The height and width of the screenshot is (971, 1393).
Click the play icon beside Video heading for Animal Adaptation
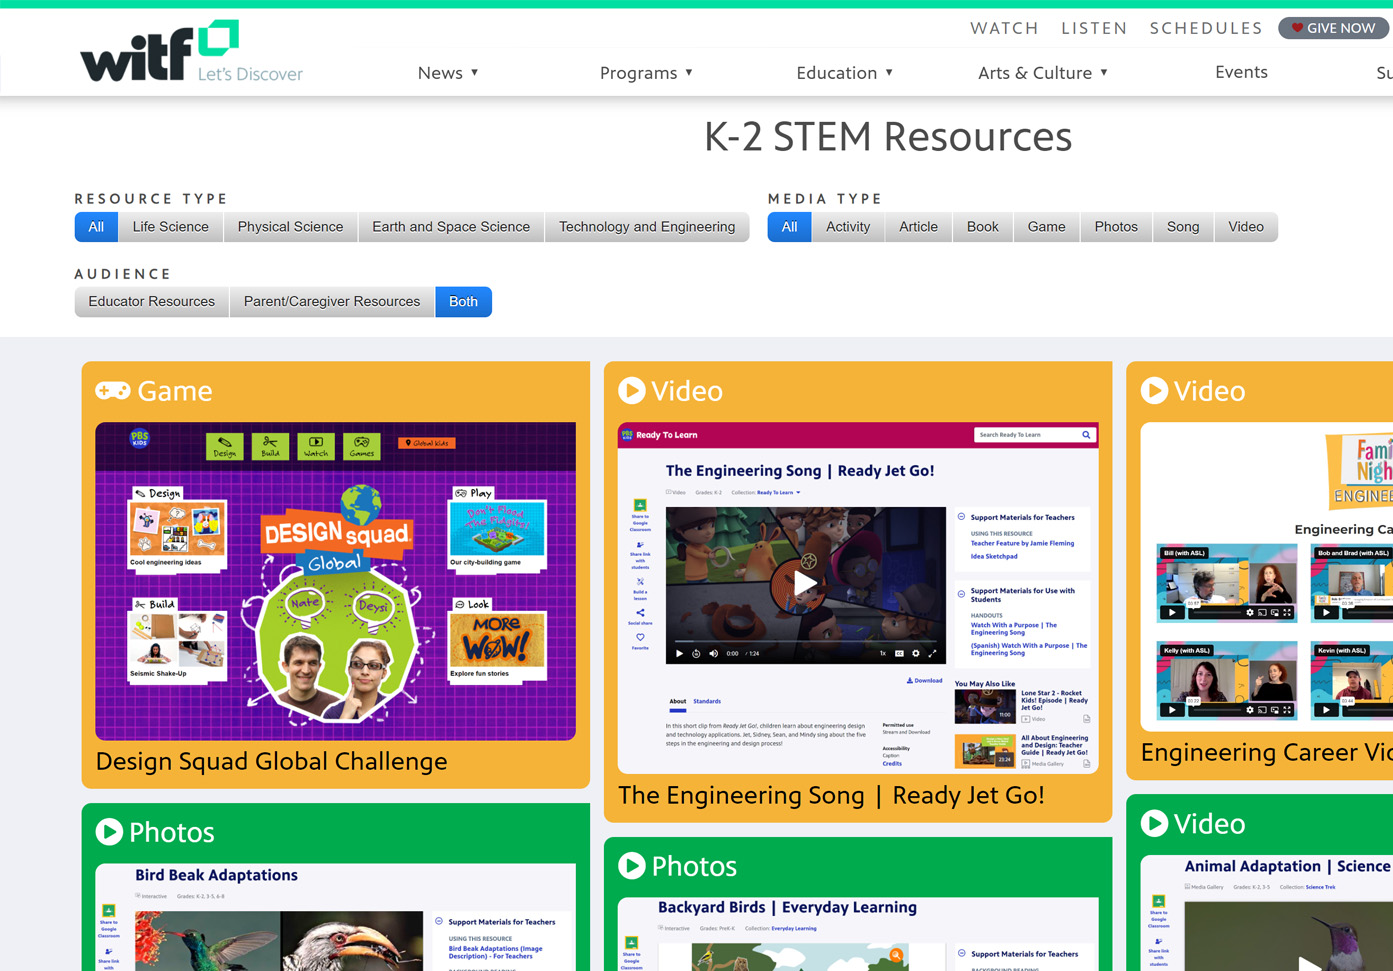click(x=1154, y=823)
